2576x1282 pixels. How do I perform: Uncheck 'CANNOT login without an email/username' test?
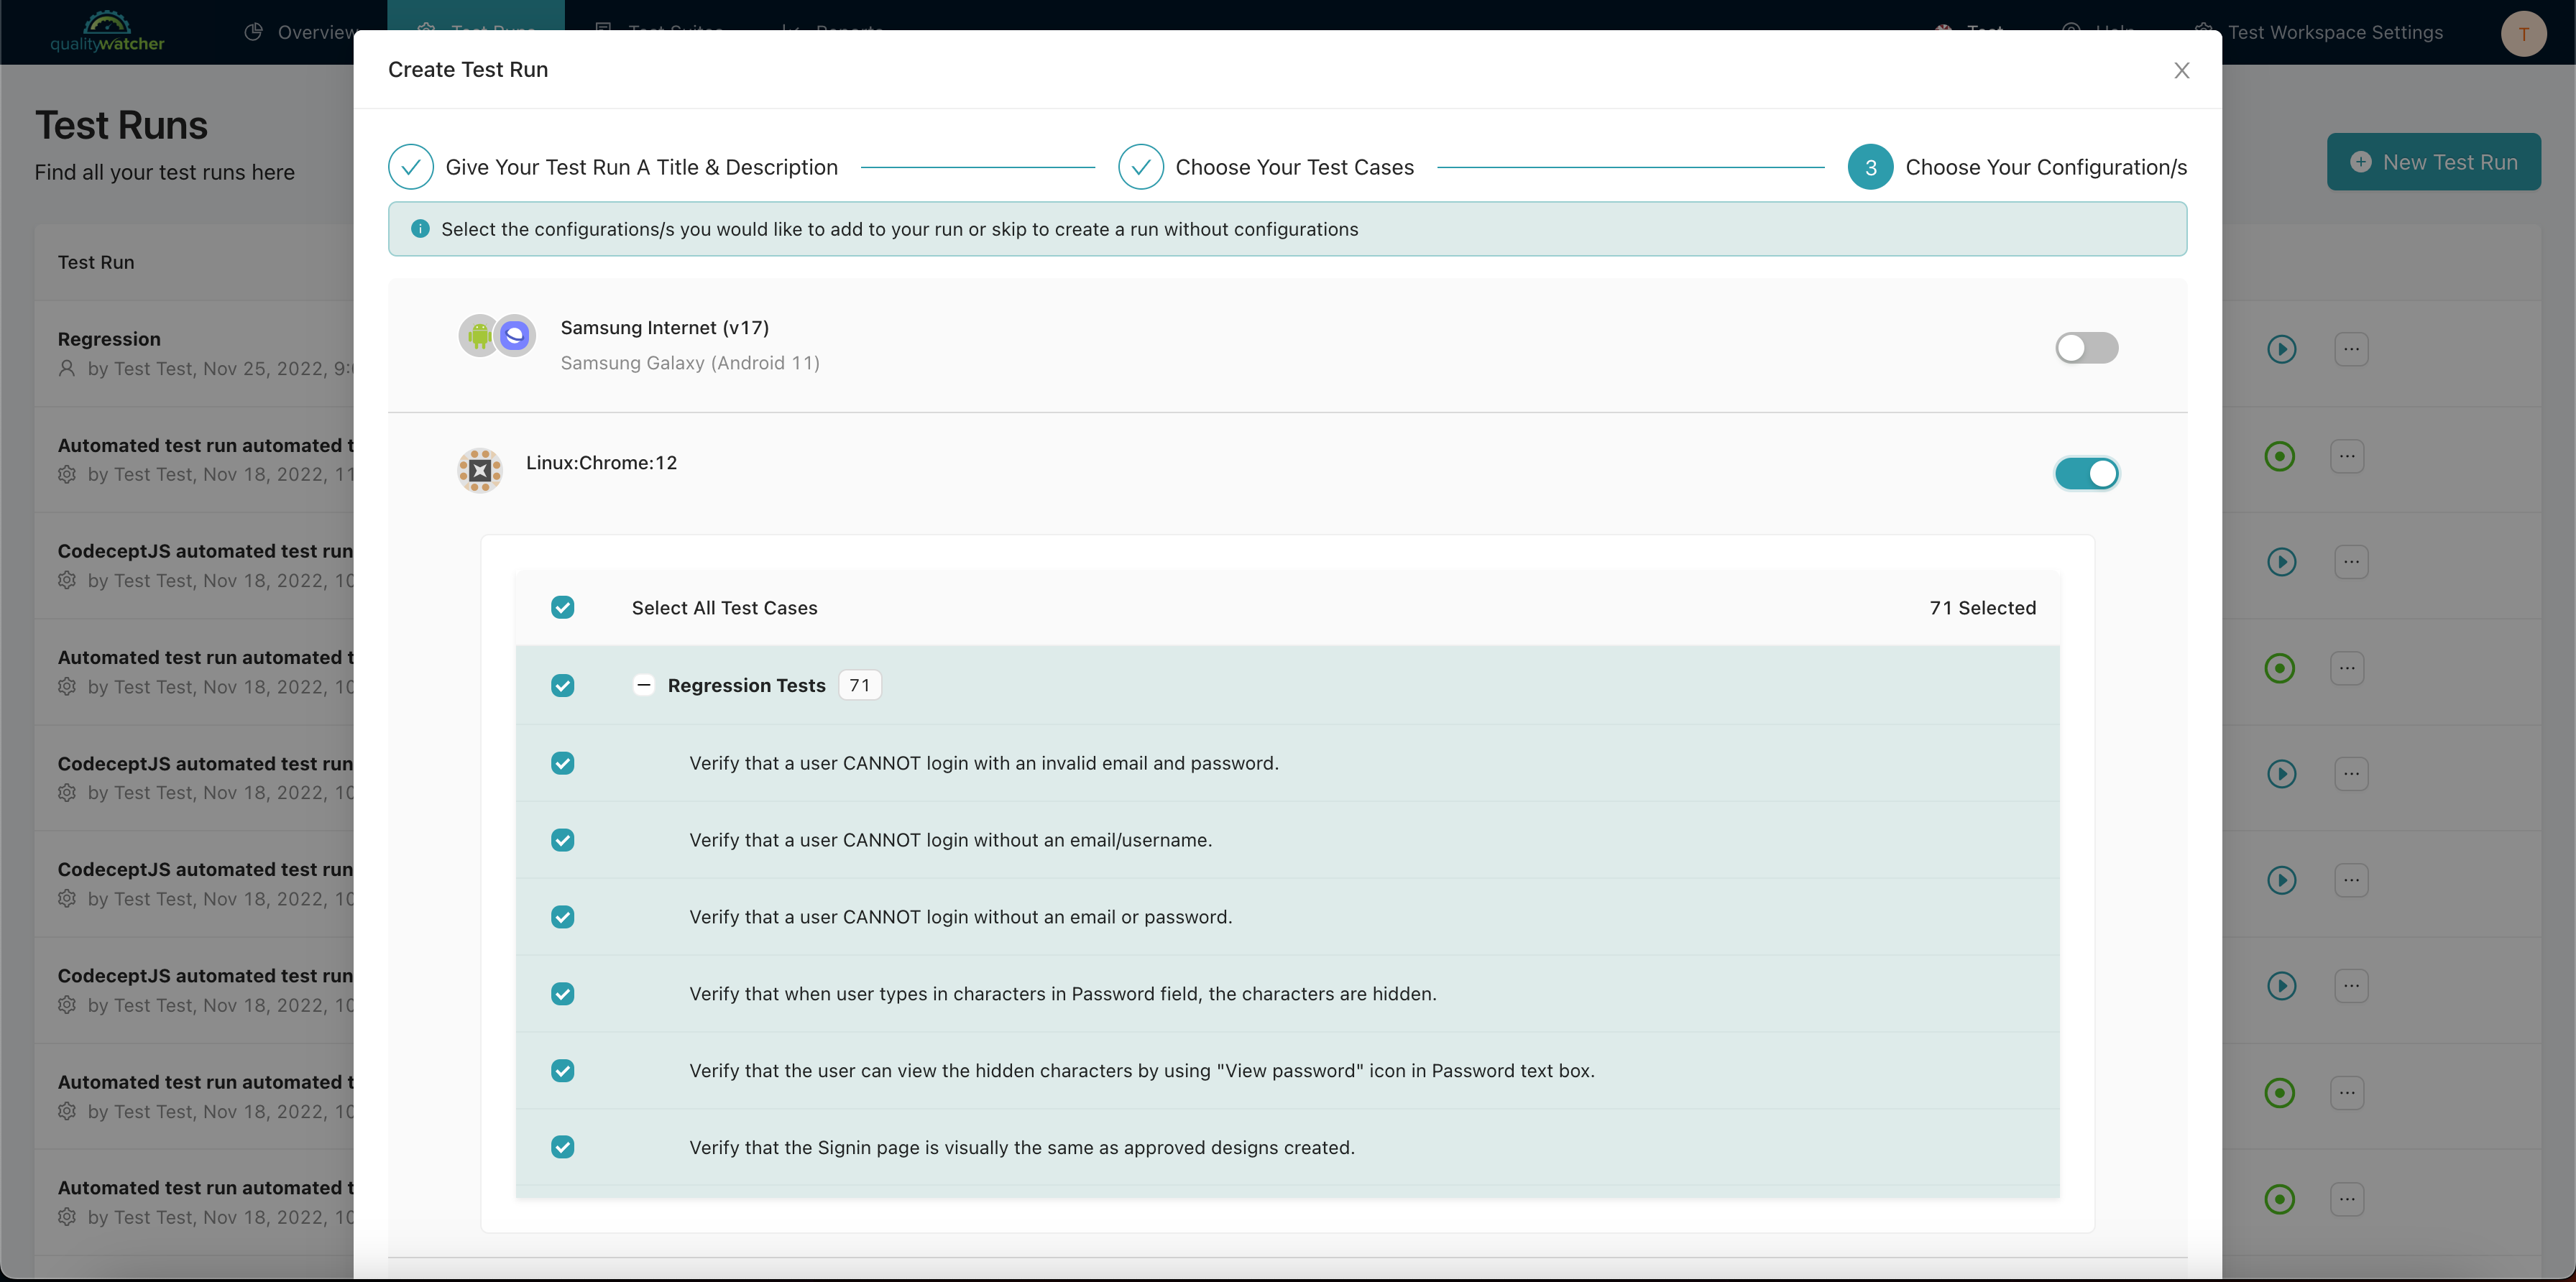click(563, 840)
